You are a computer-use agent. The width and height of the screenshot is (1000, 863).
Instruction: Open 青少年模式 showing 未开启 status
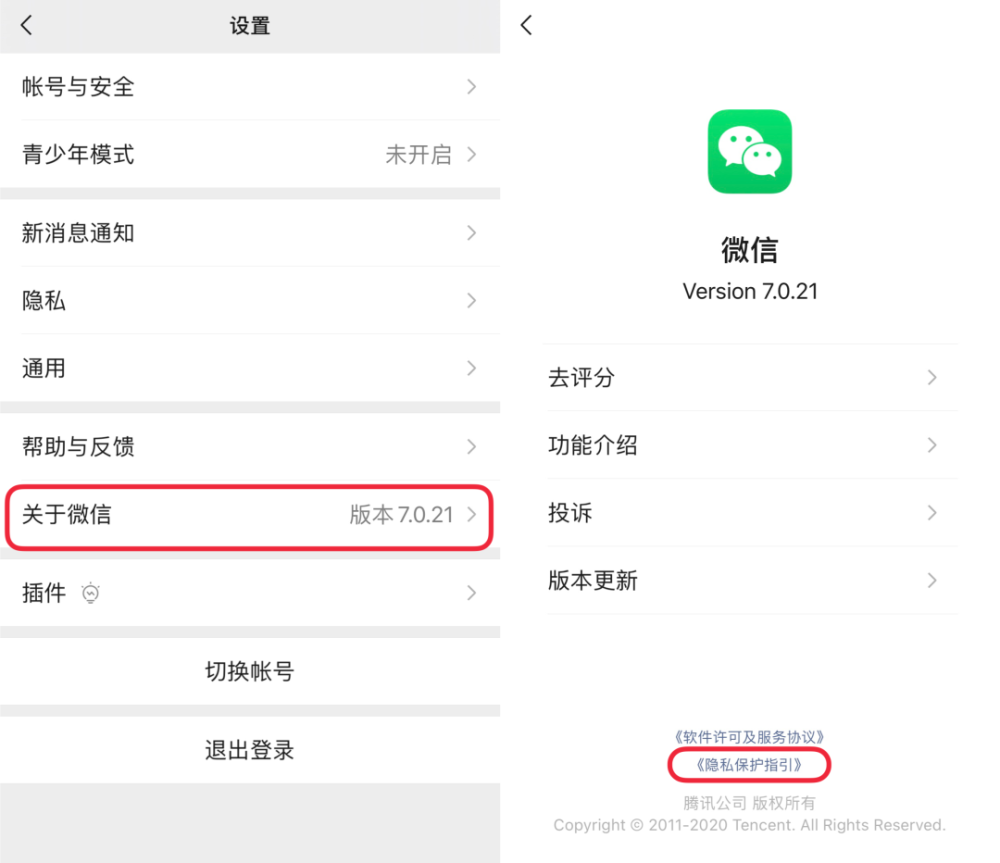click(x=250, y=154)
